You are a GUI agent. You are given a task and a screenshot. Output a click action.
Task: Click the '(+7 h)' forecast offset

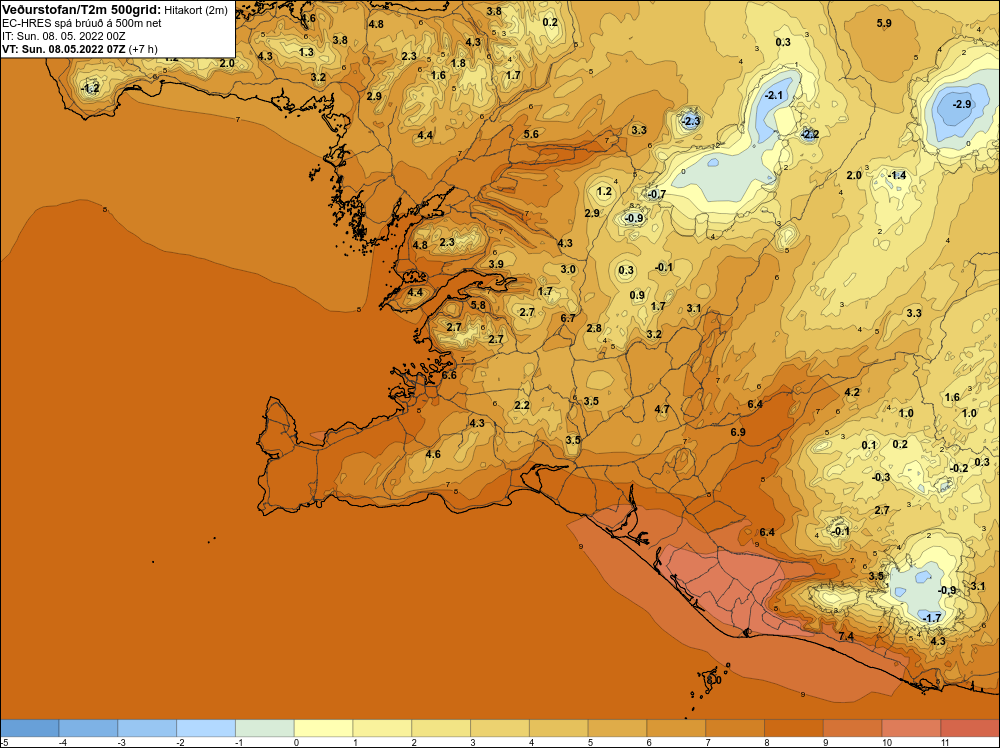(x=143, y=49)
